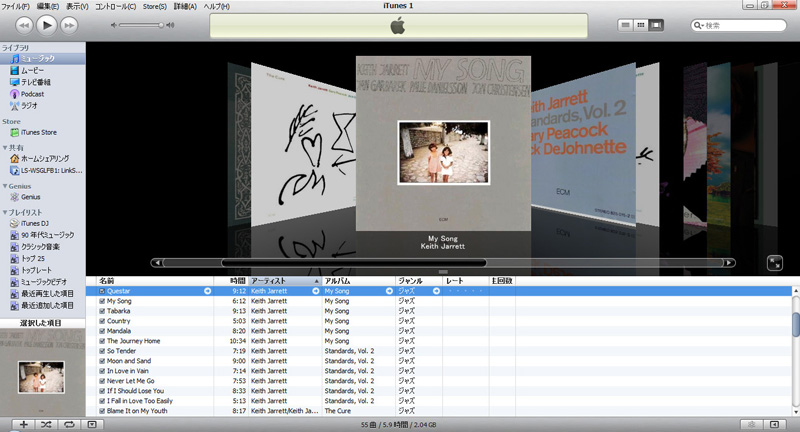Screen dimensions: 800x432
Task: Collapse the プレイリスト sidebar section
Action: [x=4, y=213]
